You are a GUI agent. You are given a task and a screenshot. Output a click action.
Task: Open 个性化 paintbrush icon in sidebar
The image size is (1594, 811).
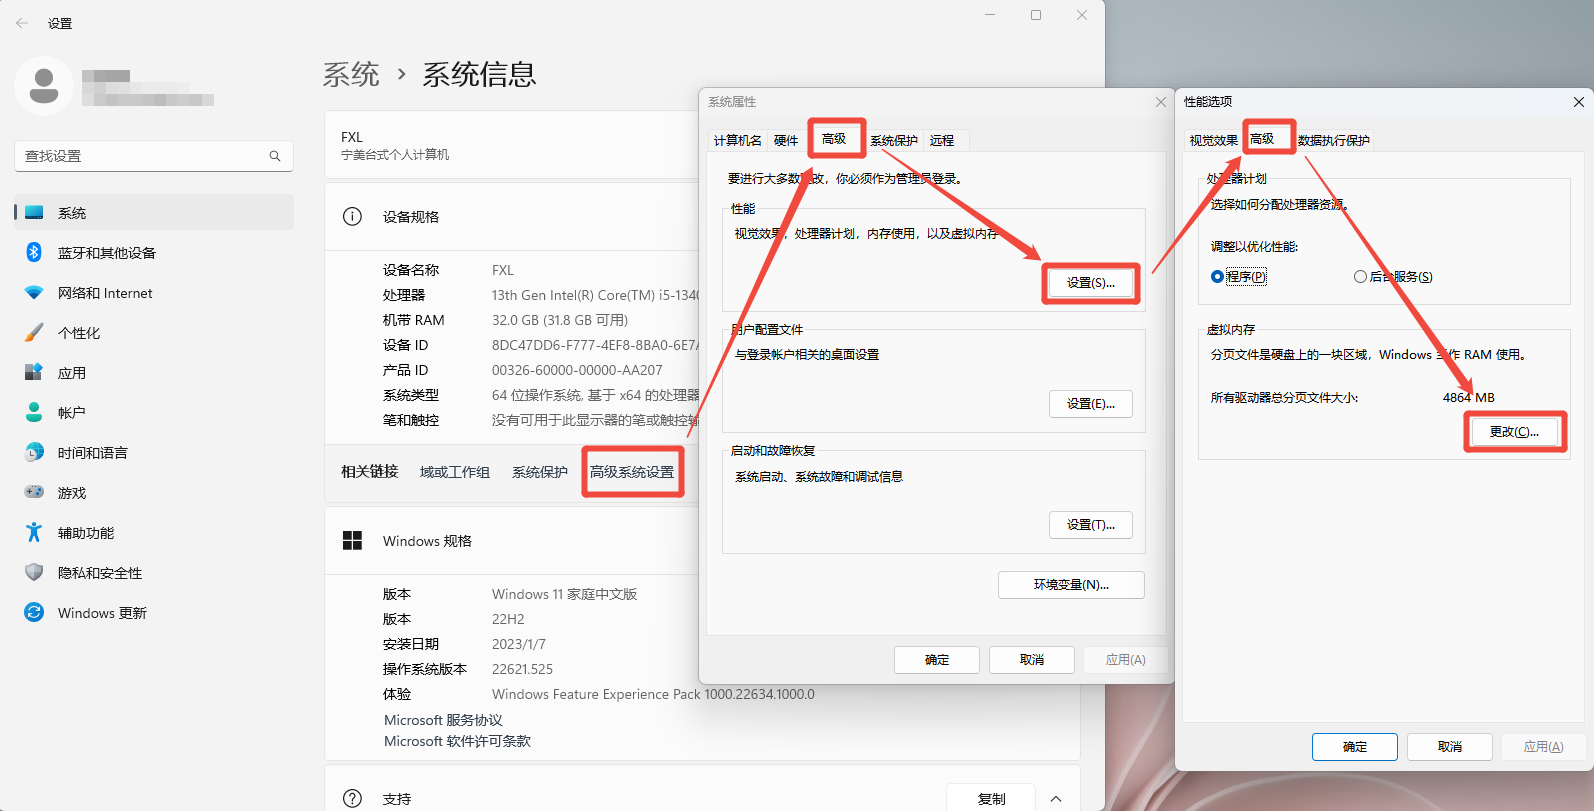34,332
